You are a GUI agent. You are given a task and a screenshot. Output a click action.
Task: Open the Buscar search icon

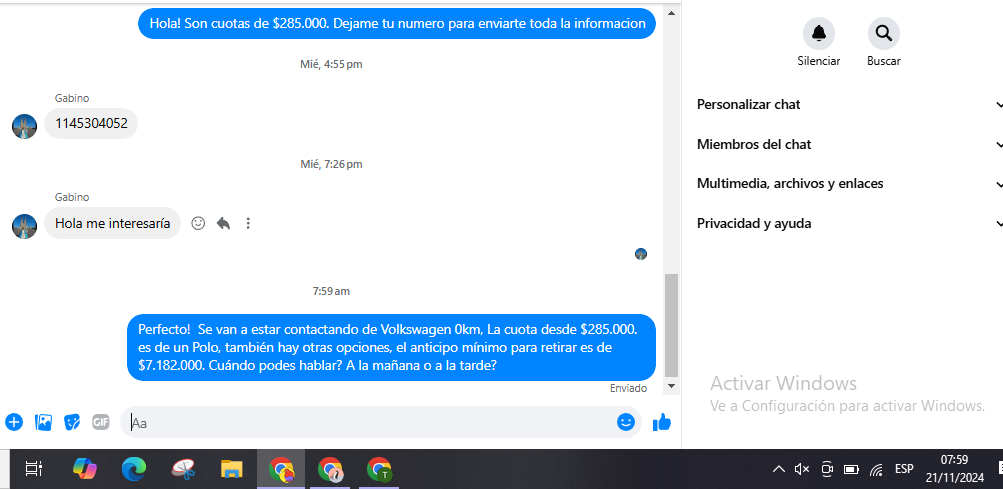click(x=883, y=33)
